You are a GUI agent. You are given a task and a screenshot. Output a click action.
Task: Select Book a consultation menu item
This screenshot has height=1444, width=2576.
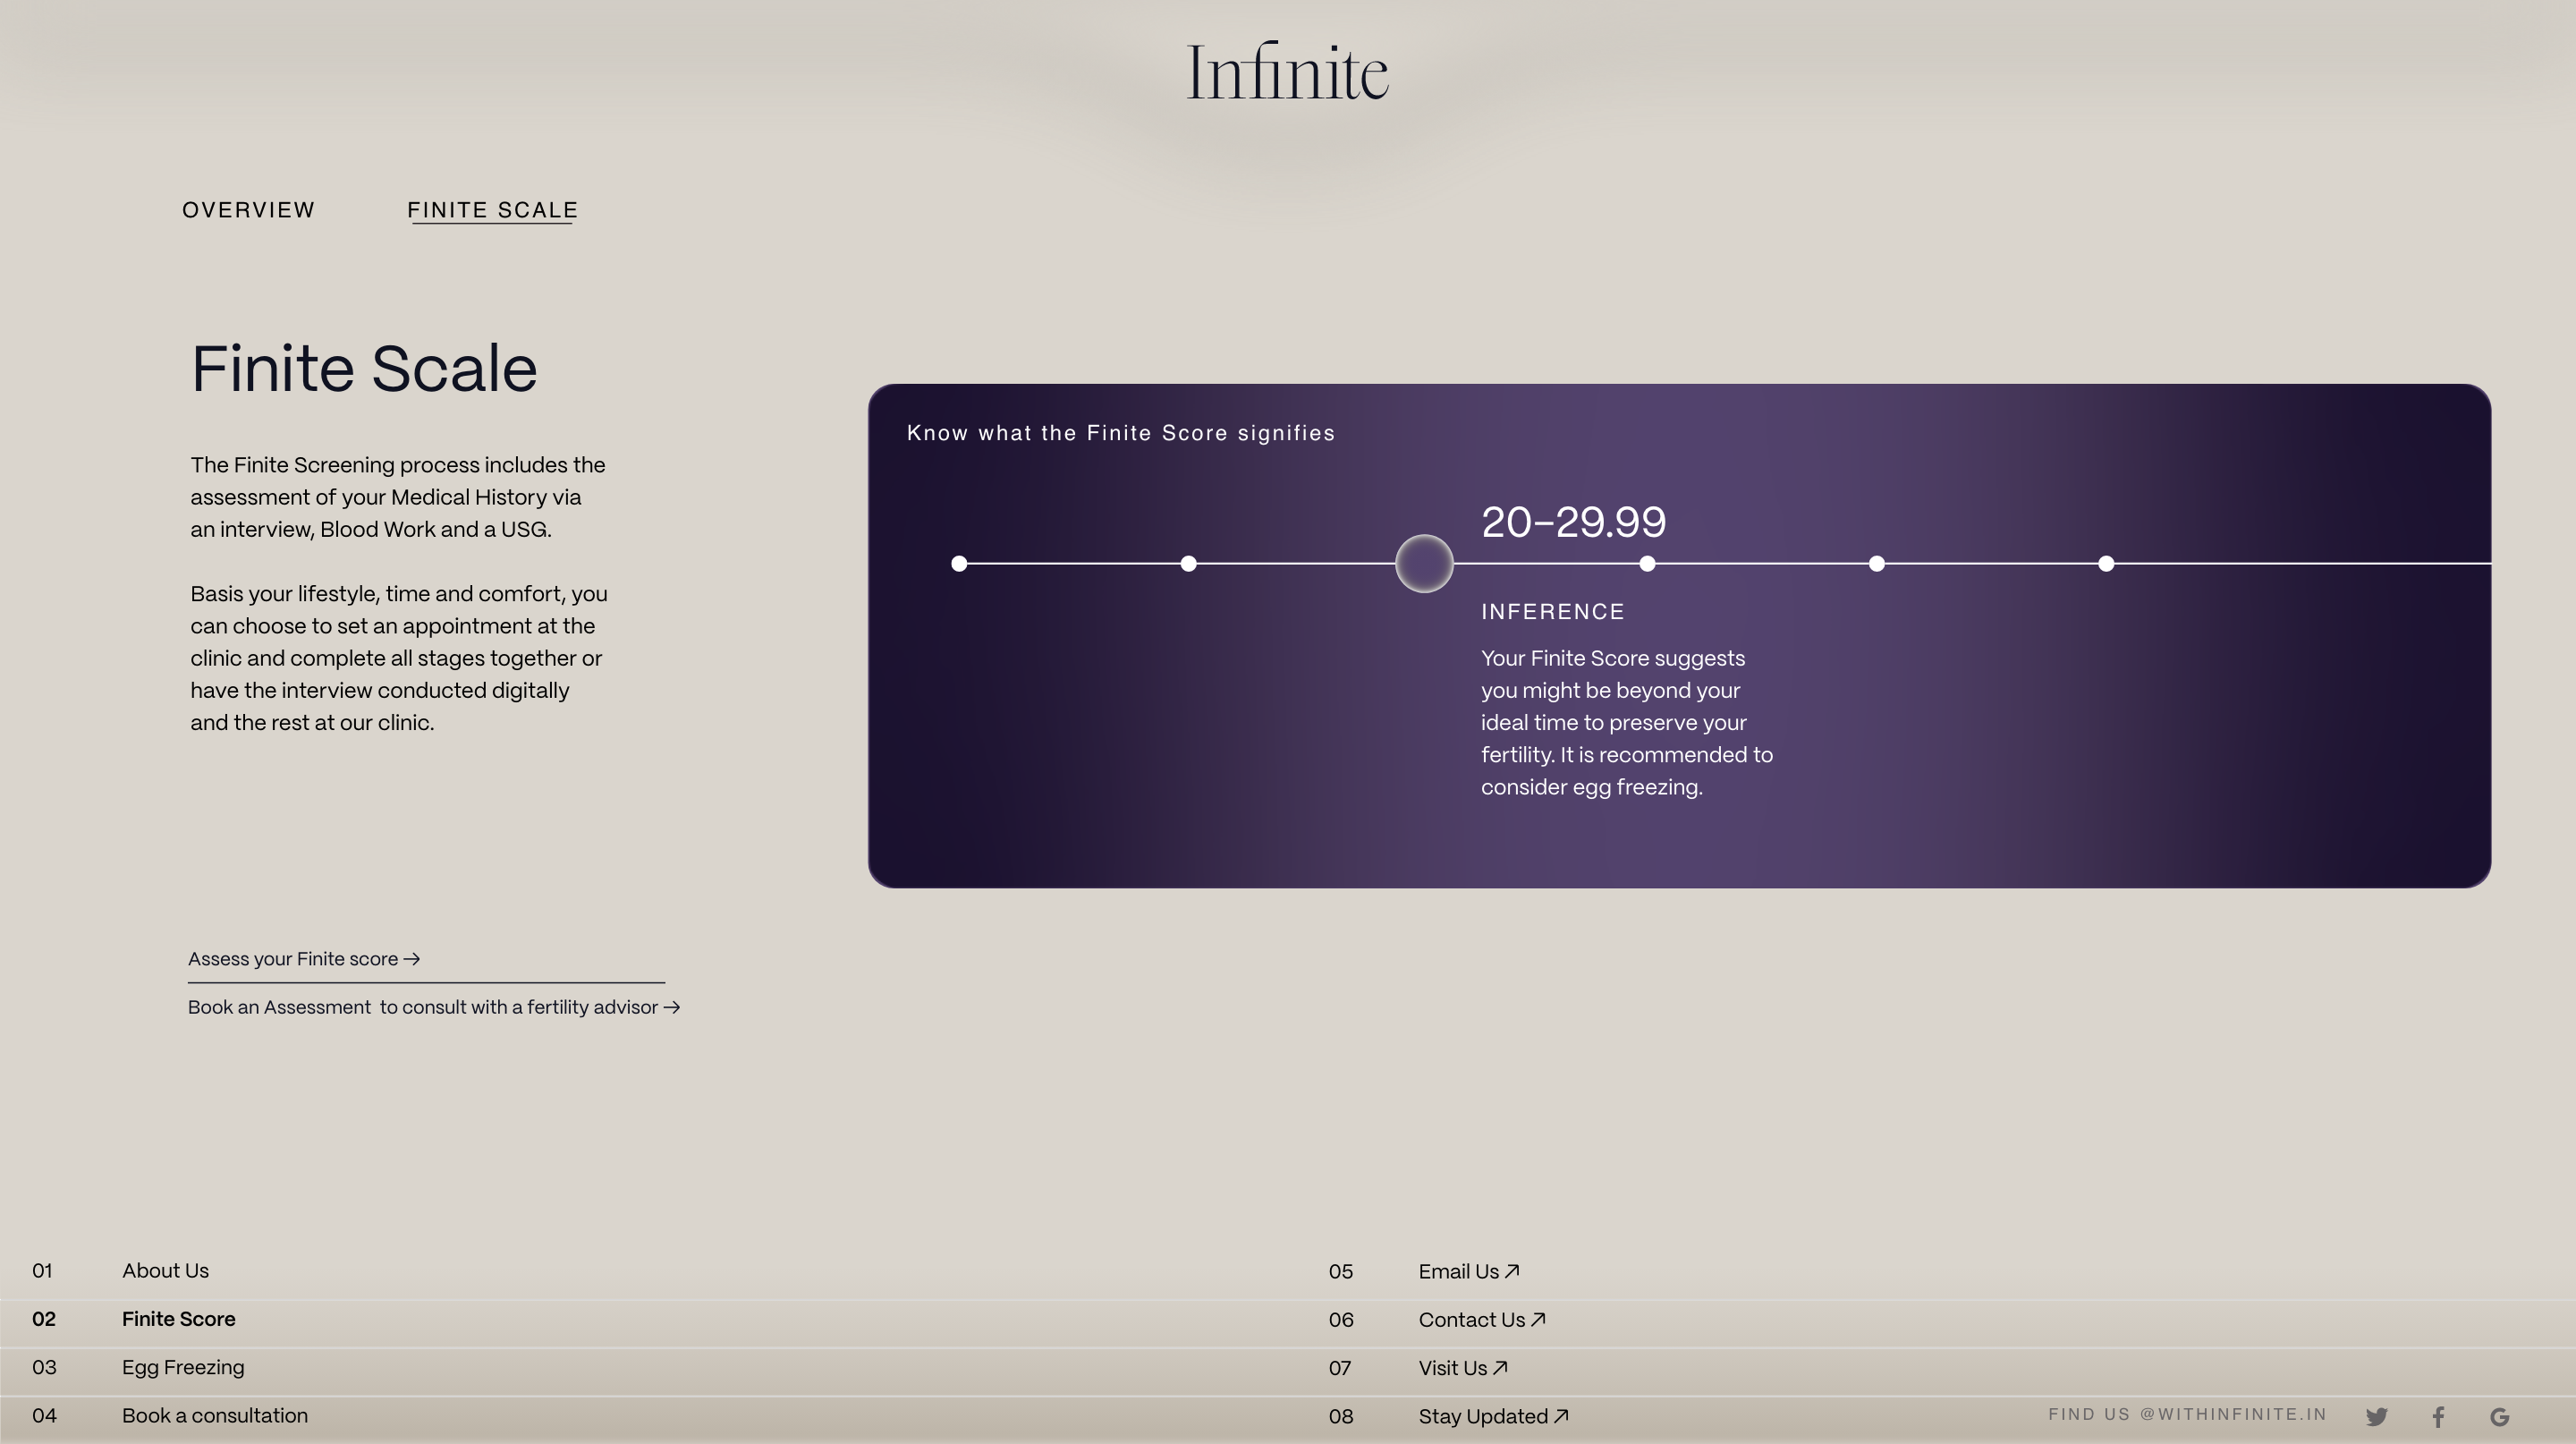pyautogui.click(x=215, y=1416)
